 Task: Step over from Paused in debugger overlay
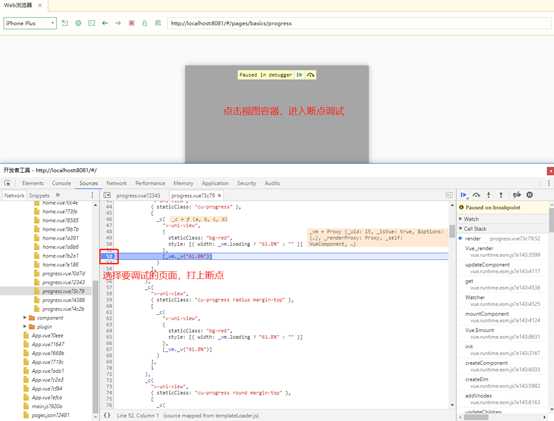(311, 75)
